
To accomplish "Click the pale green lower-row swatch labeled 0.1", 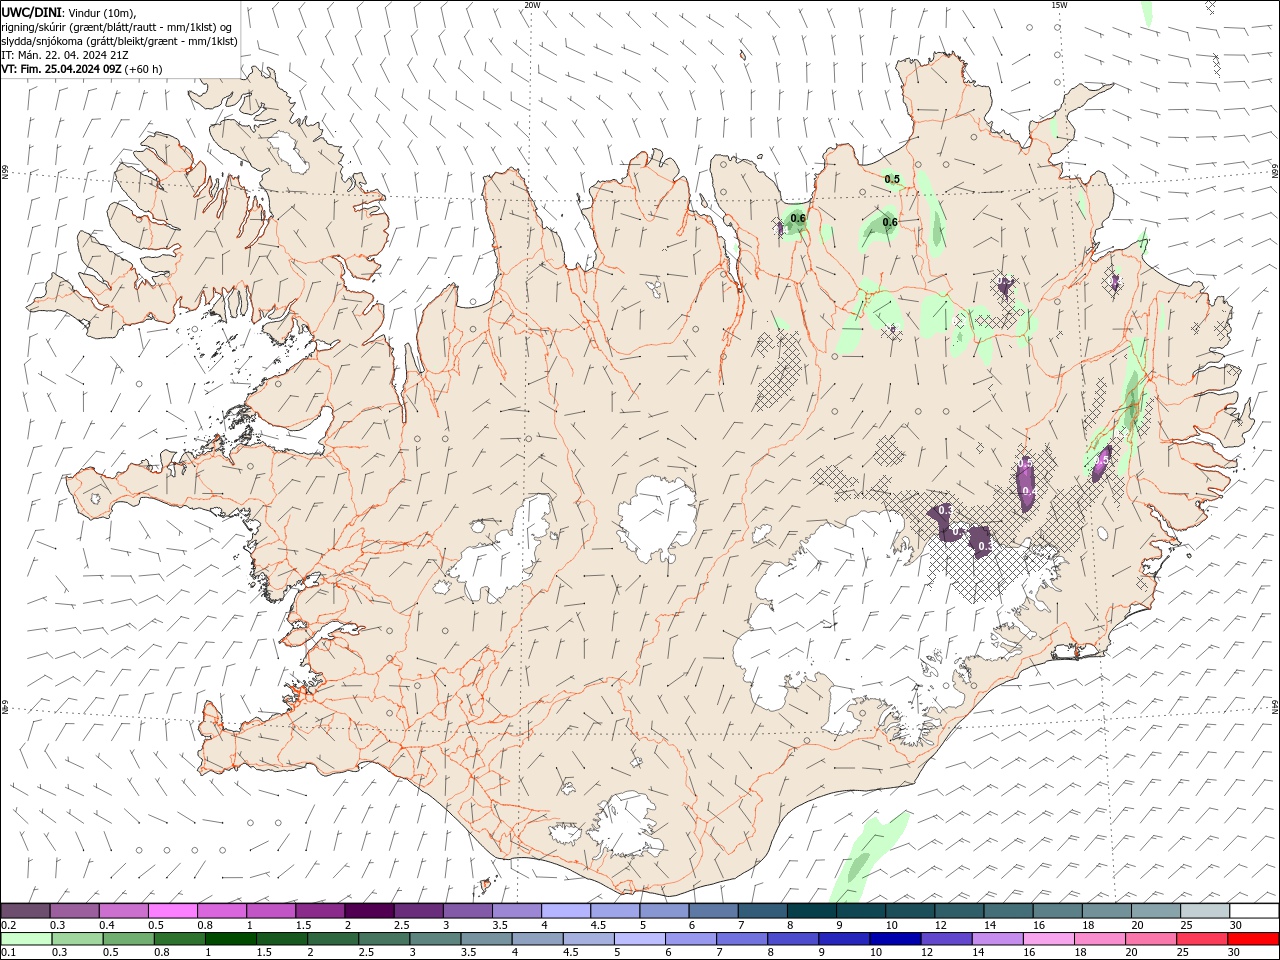I will pyautogui.click(x=26, y=939).
